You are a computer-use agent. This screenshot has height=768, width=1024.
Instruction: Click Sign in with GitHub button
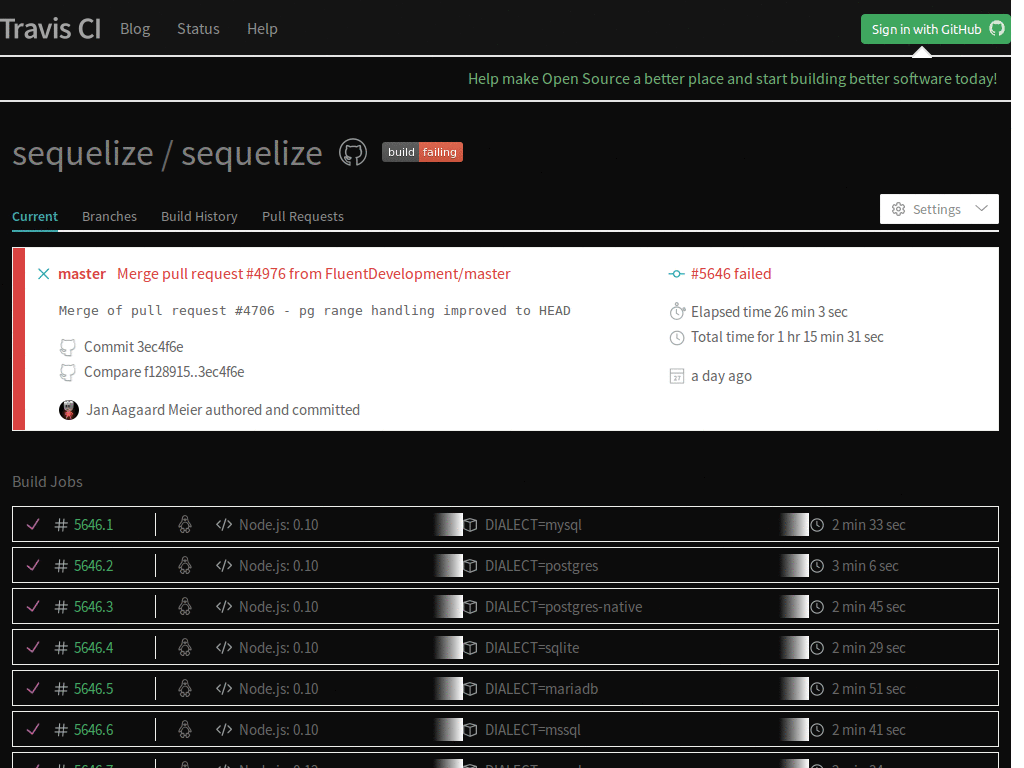click(935, 29)
